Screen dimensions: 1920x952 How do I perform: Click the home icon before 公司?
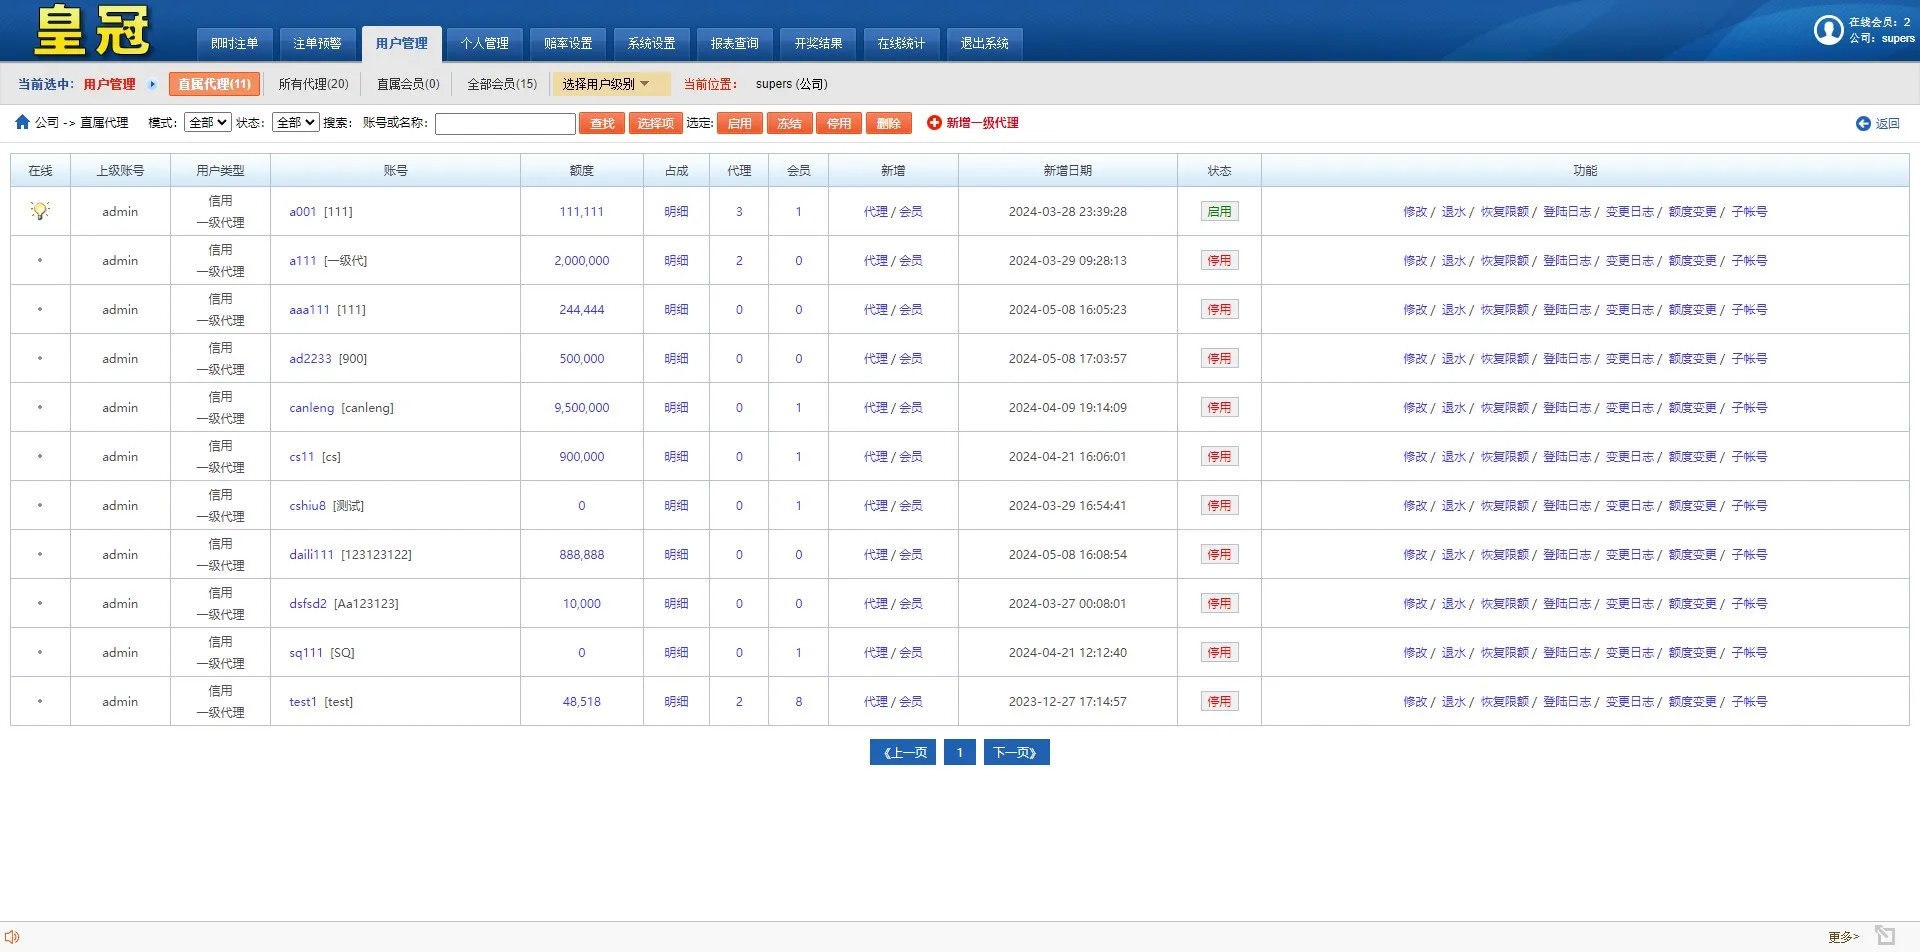pyautogui.click(x=22, y=122)
